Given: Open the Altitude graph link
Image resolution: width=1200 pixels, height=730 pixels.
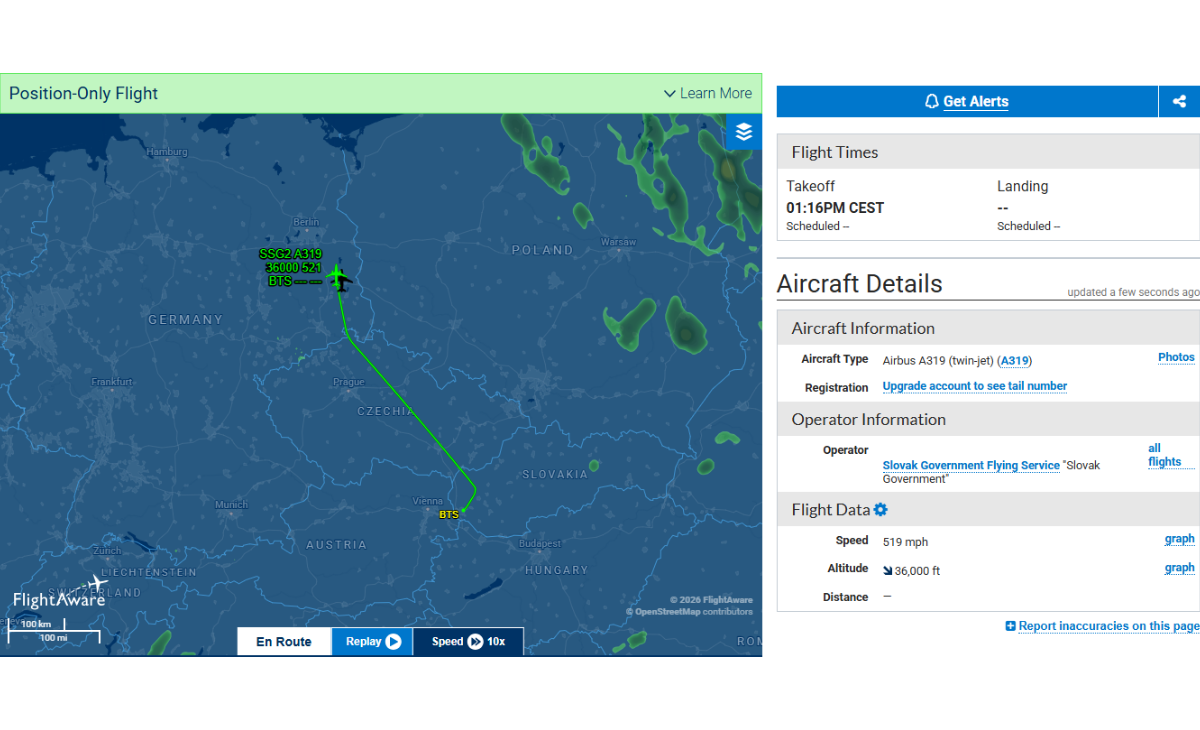Looking at the screenshot, I should (1179, 568).
